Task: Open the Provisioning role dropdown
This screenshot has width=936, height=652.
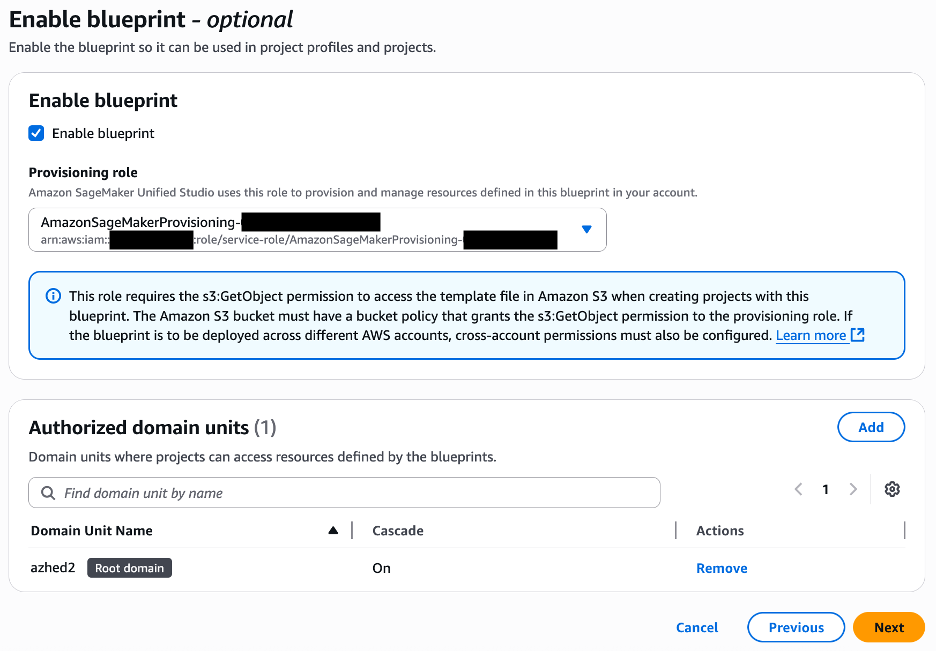Action: point(300,230)
